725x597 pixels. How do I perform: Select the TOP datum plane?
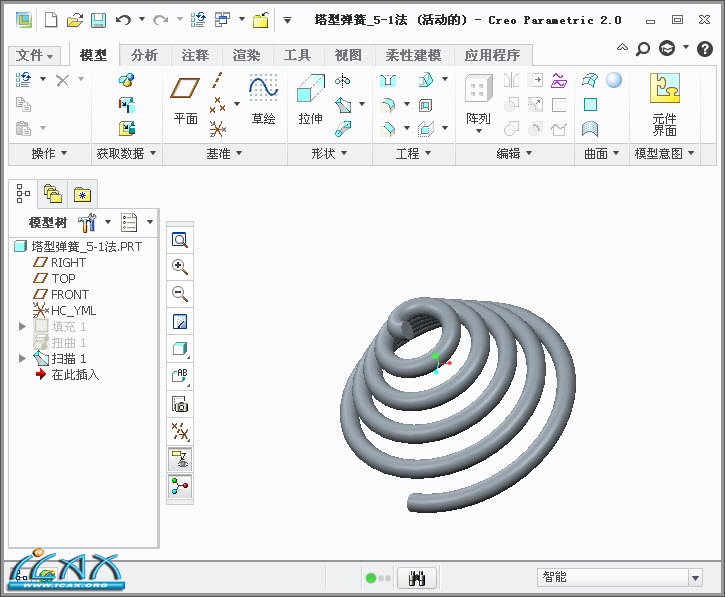pyautogui.click(x=55, y=278)
